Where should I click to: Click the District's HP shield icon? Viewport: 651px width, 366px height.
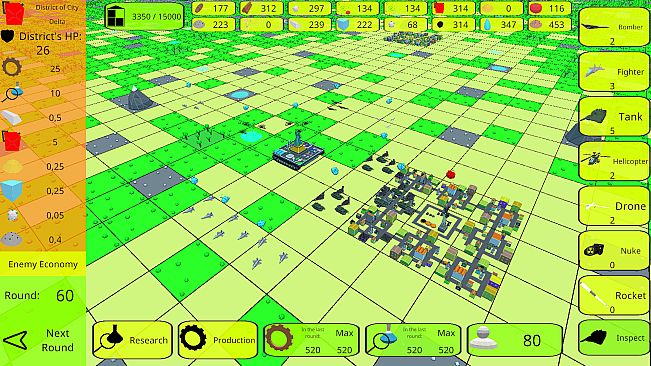[x=8, y=36]
